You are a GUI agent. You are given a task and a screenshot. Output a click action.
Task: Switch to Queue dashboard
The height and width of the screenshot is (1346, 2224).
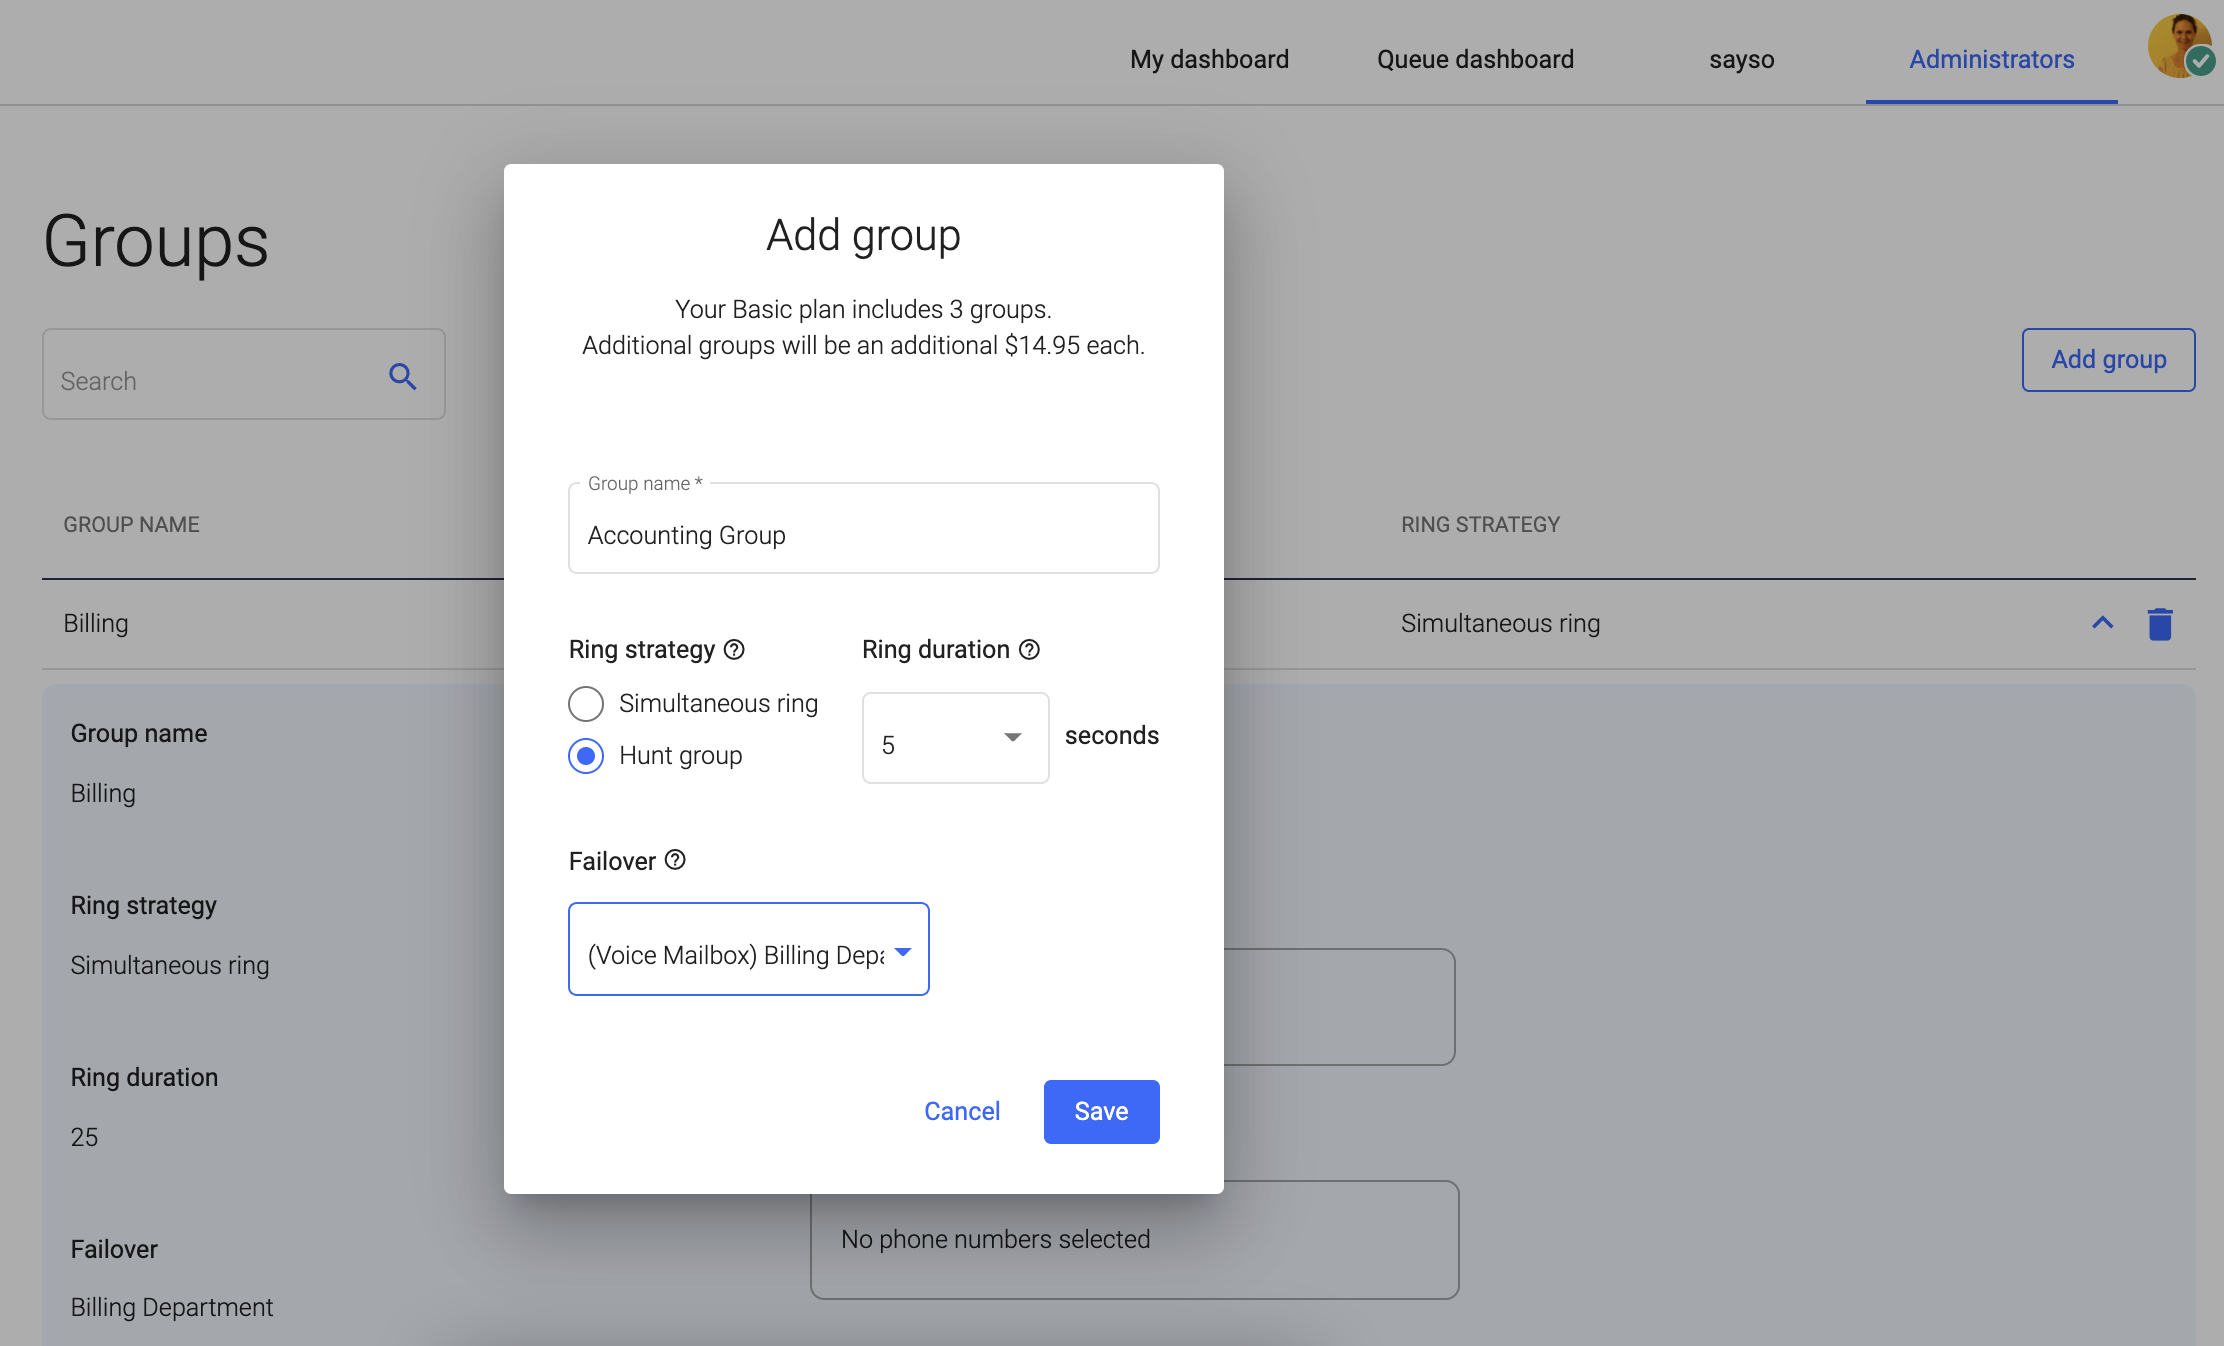click(1475, 59)
